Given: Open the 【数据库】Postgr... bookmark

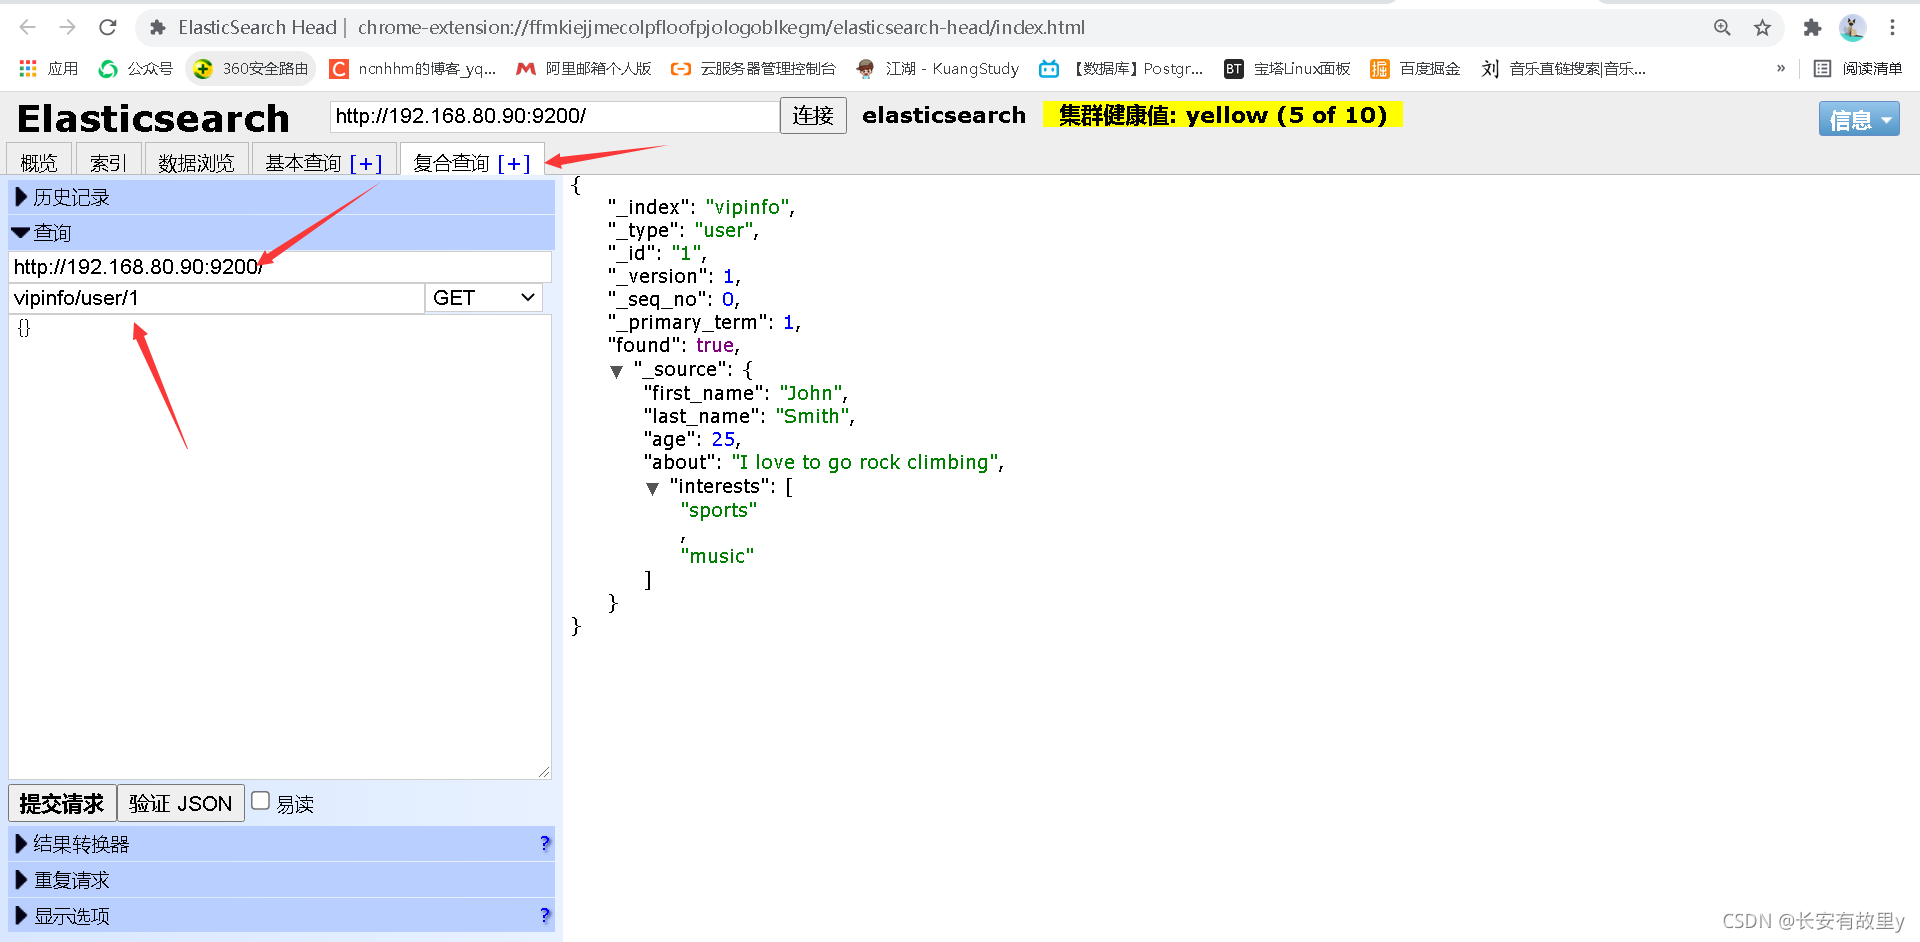Looking at the screenshot, I should click(1121, 68).
